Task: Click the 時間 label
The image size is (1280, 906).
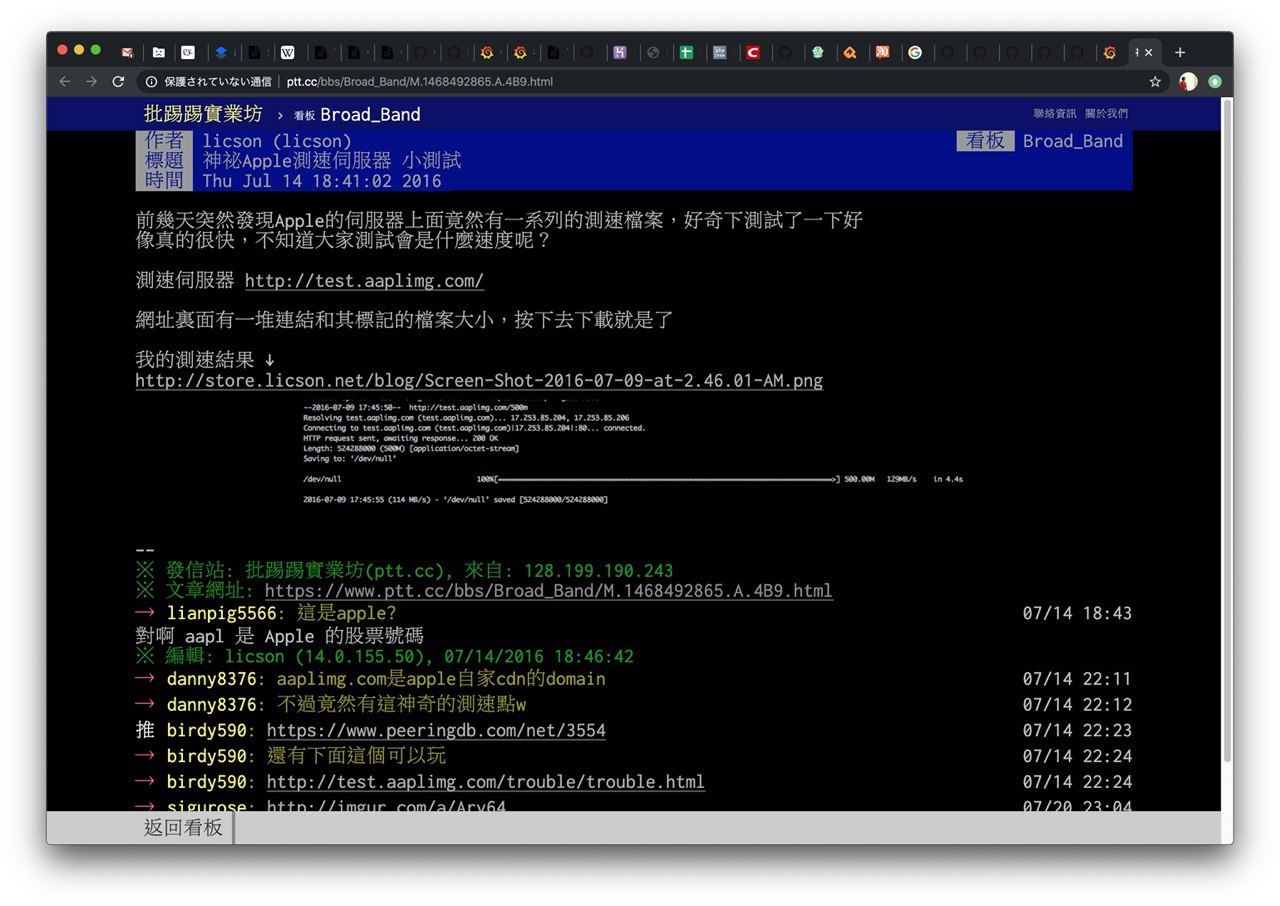Action: pyautogui.click(x=164, y=181)
